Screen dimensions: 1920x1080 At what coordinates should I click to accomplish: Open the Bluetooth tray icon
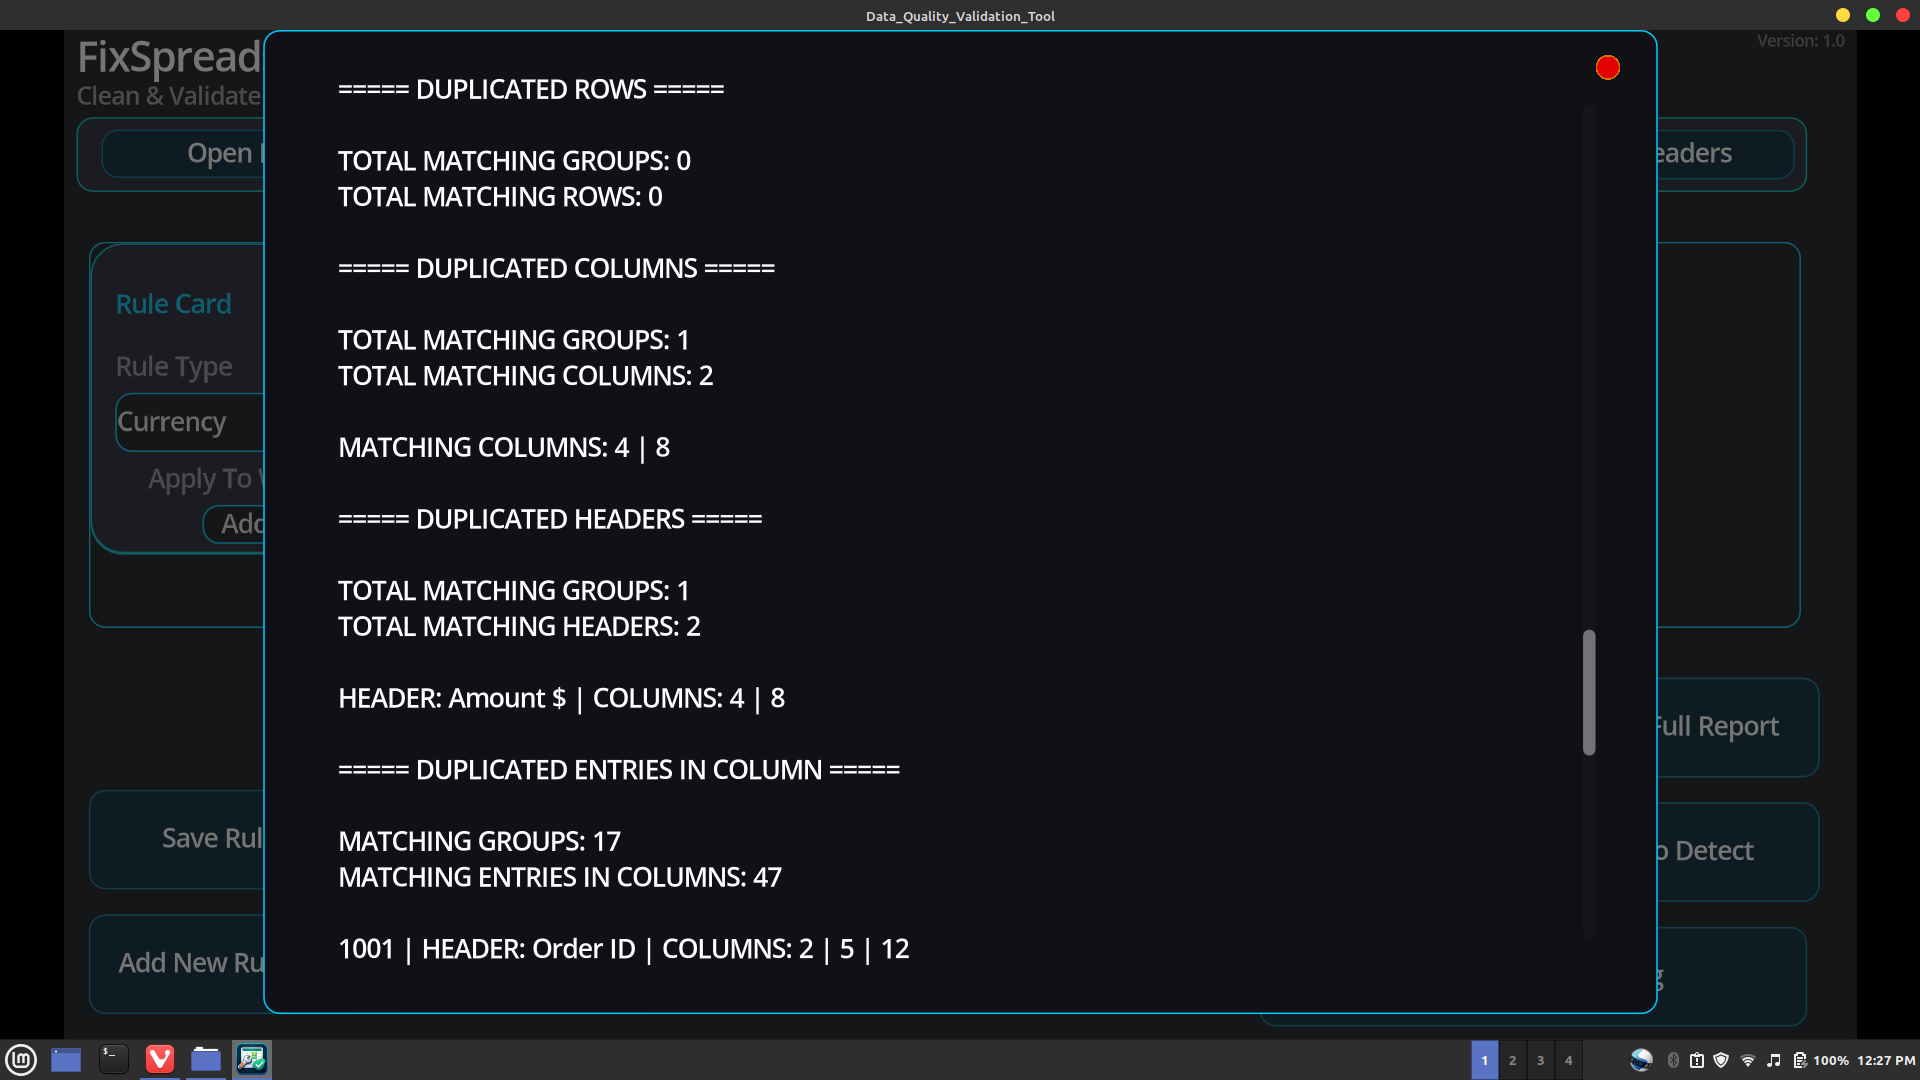(1673, 1060)
